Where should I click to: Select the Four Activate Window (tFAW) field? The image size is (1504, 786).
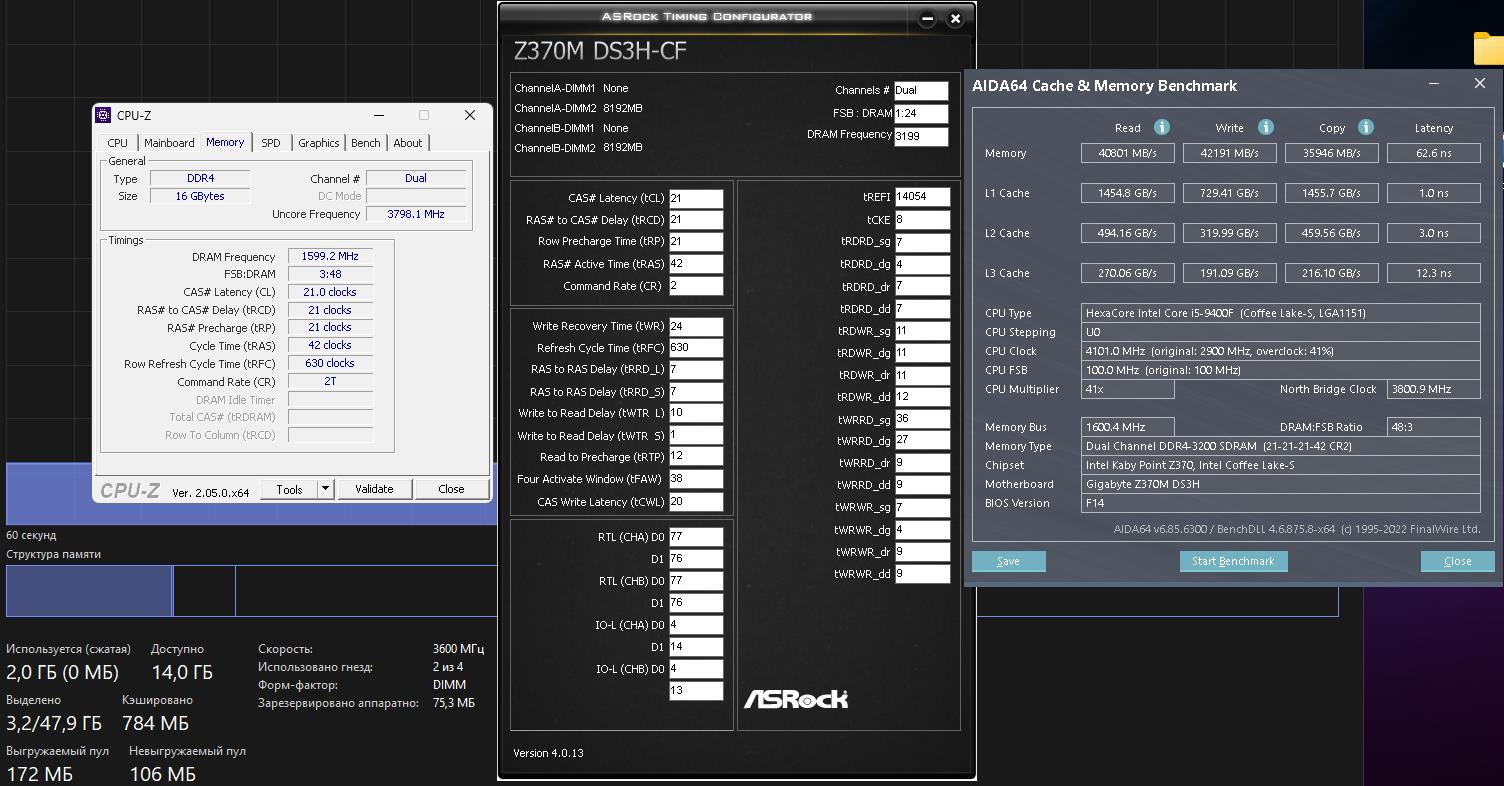(x=696, y=479)
